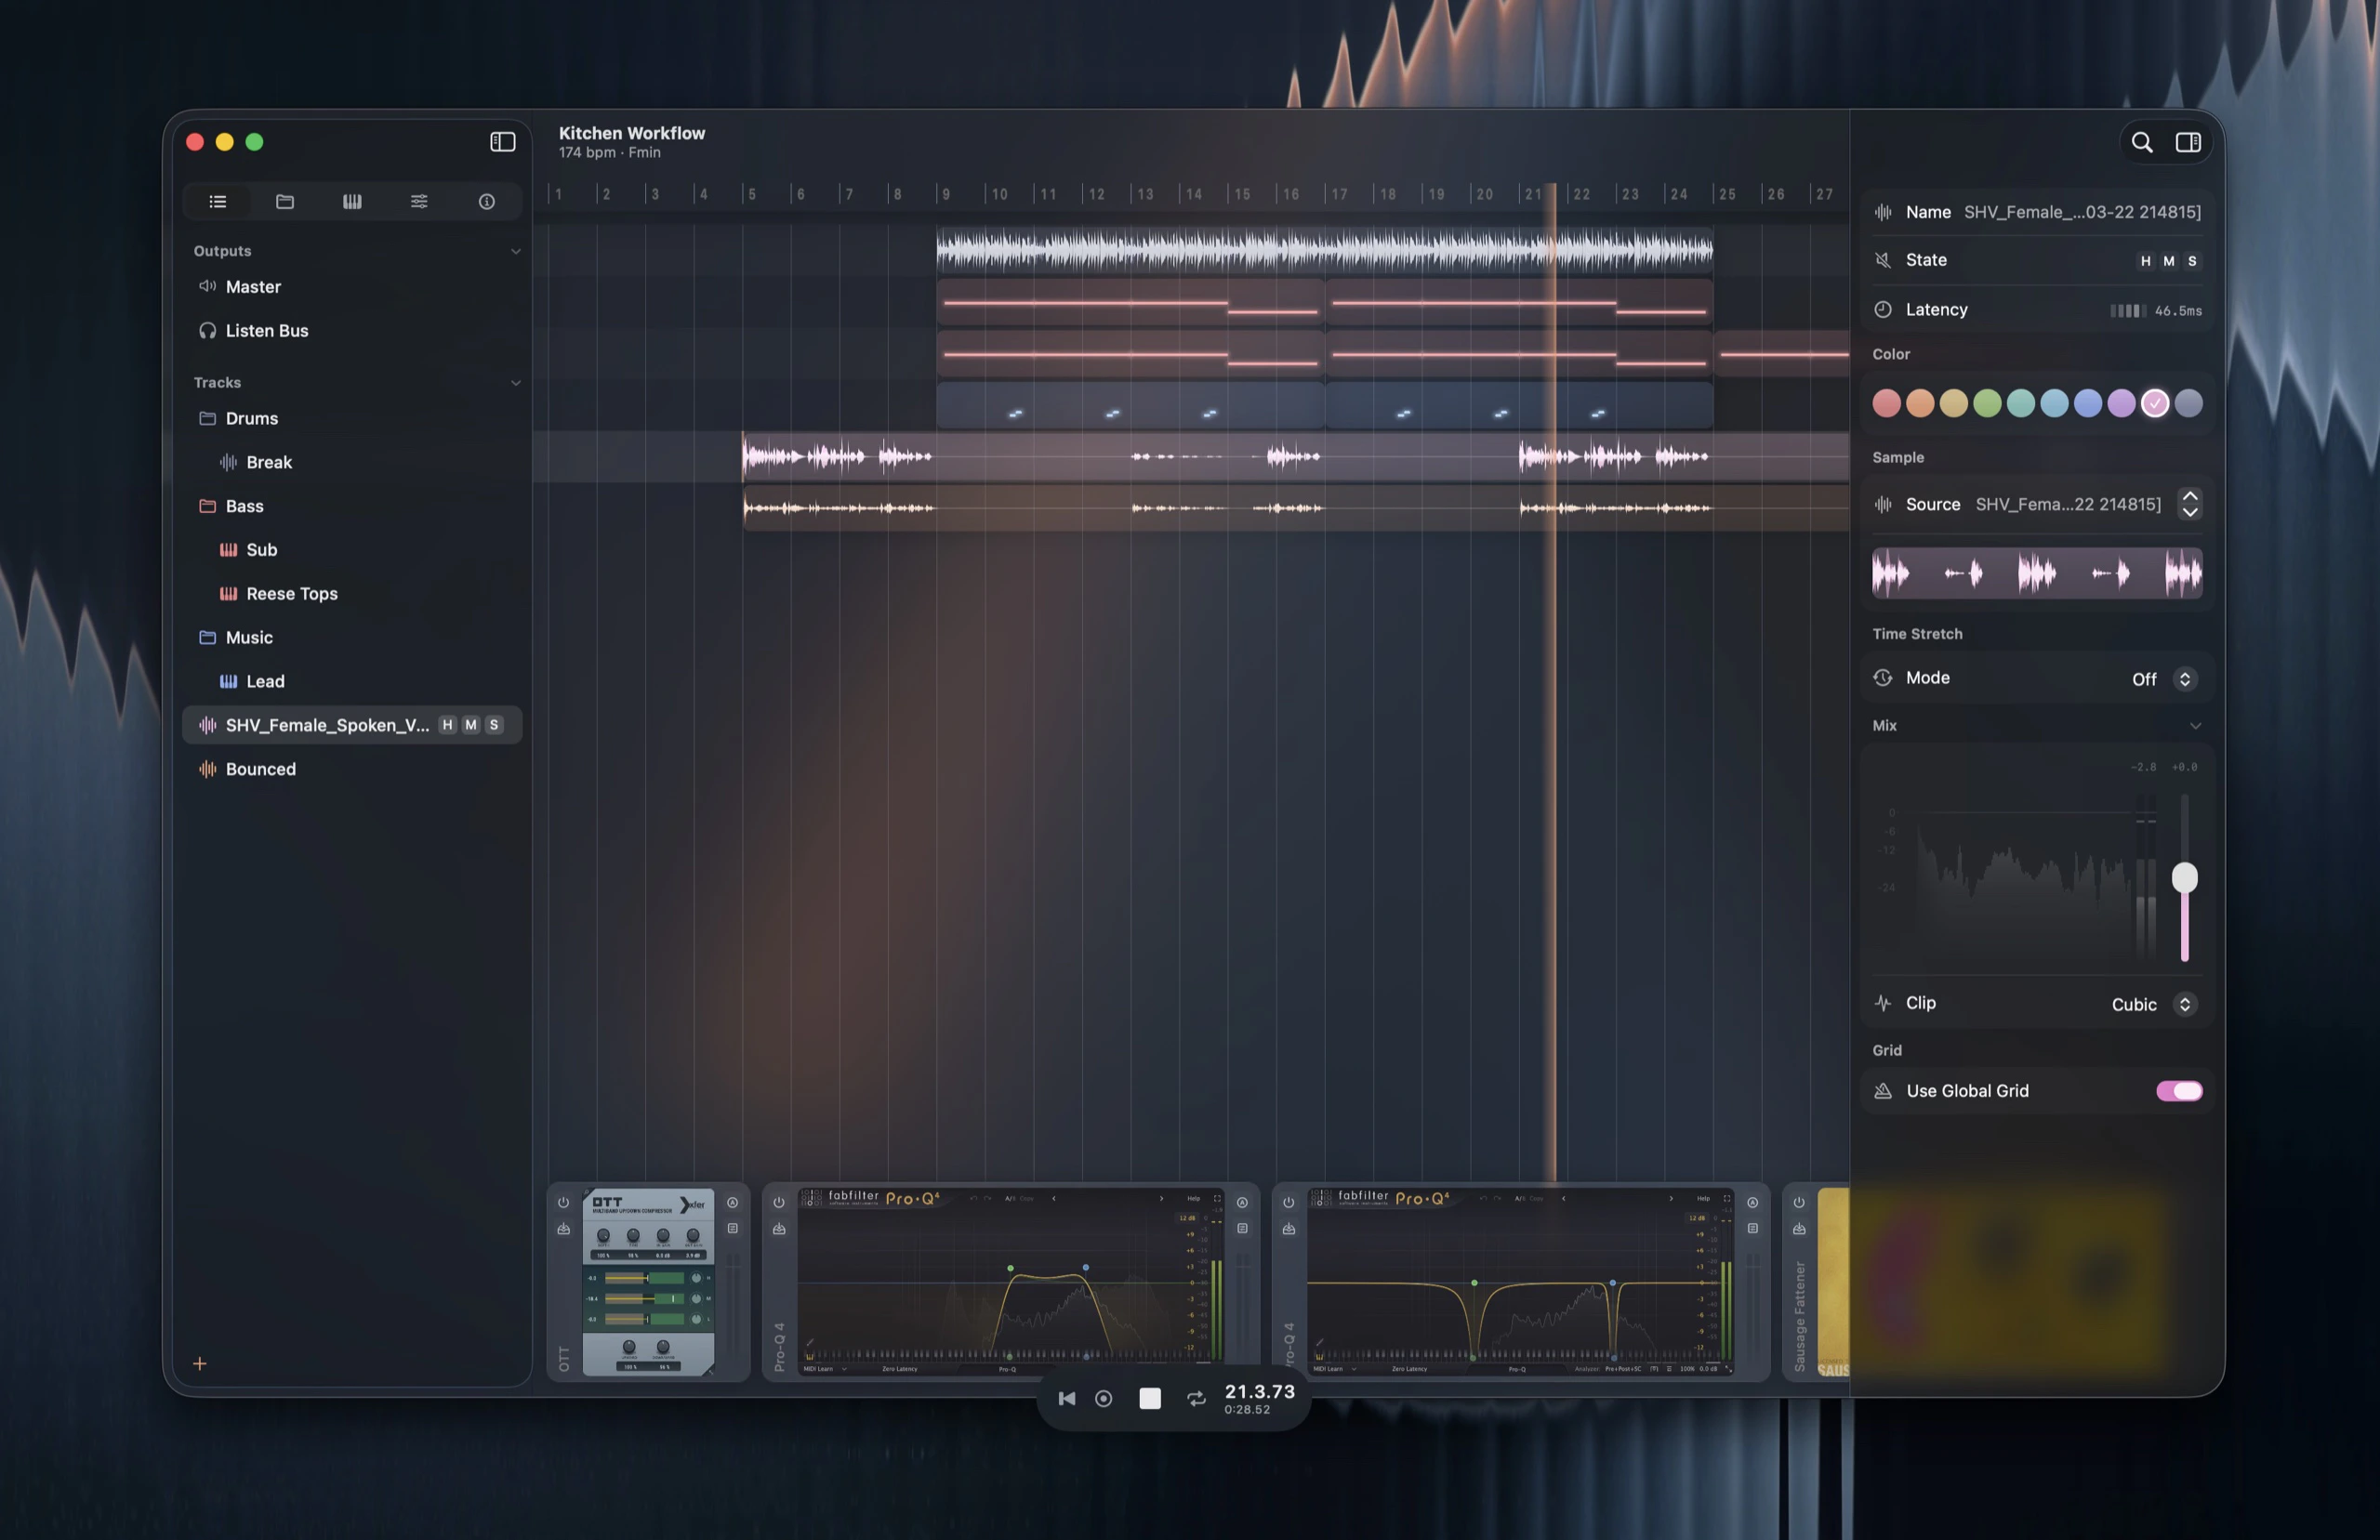Collapse the left sidebar with its toggle icon
The image size is (2380, 1540).
click(x=502, y=141)
